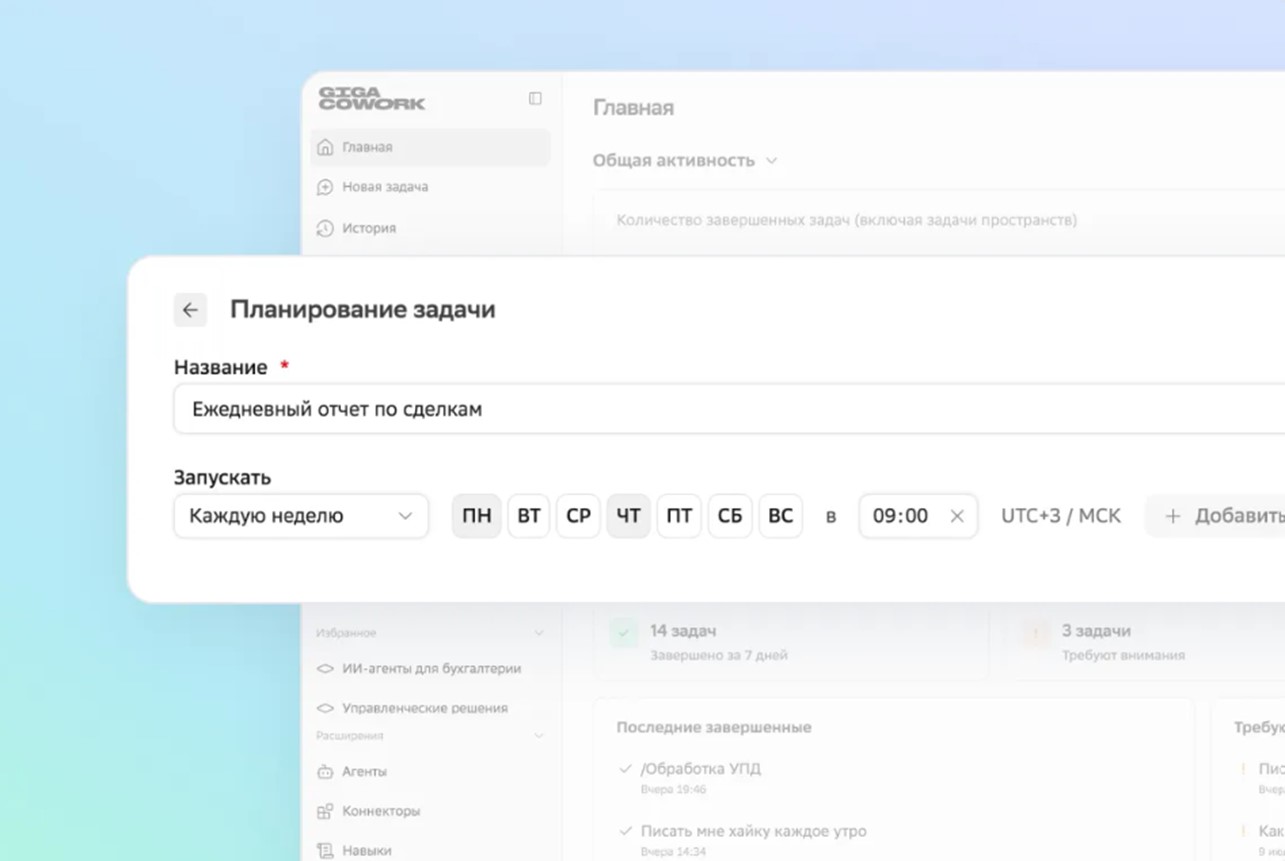Open Главная in the sidebar
Screen dimensions: 1285x861
[x=430, y=147]
